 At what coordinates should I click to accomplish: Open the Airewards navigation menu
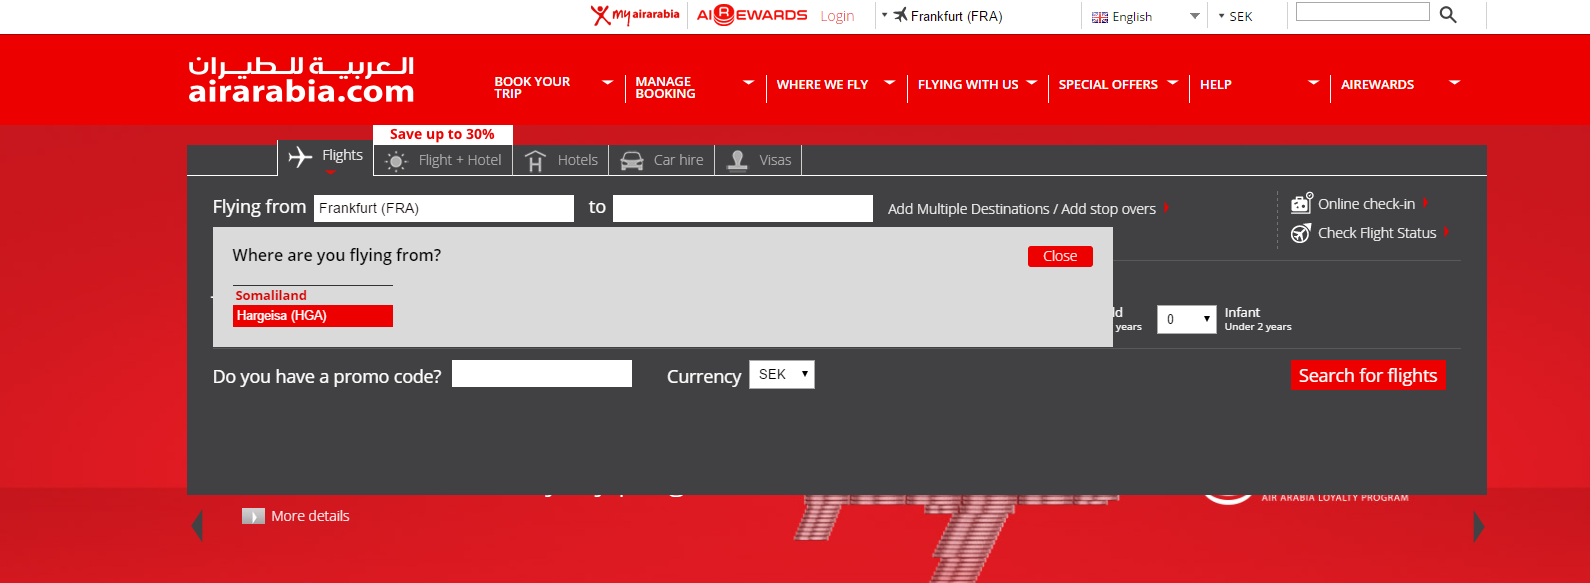pos(1401,85)
